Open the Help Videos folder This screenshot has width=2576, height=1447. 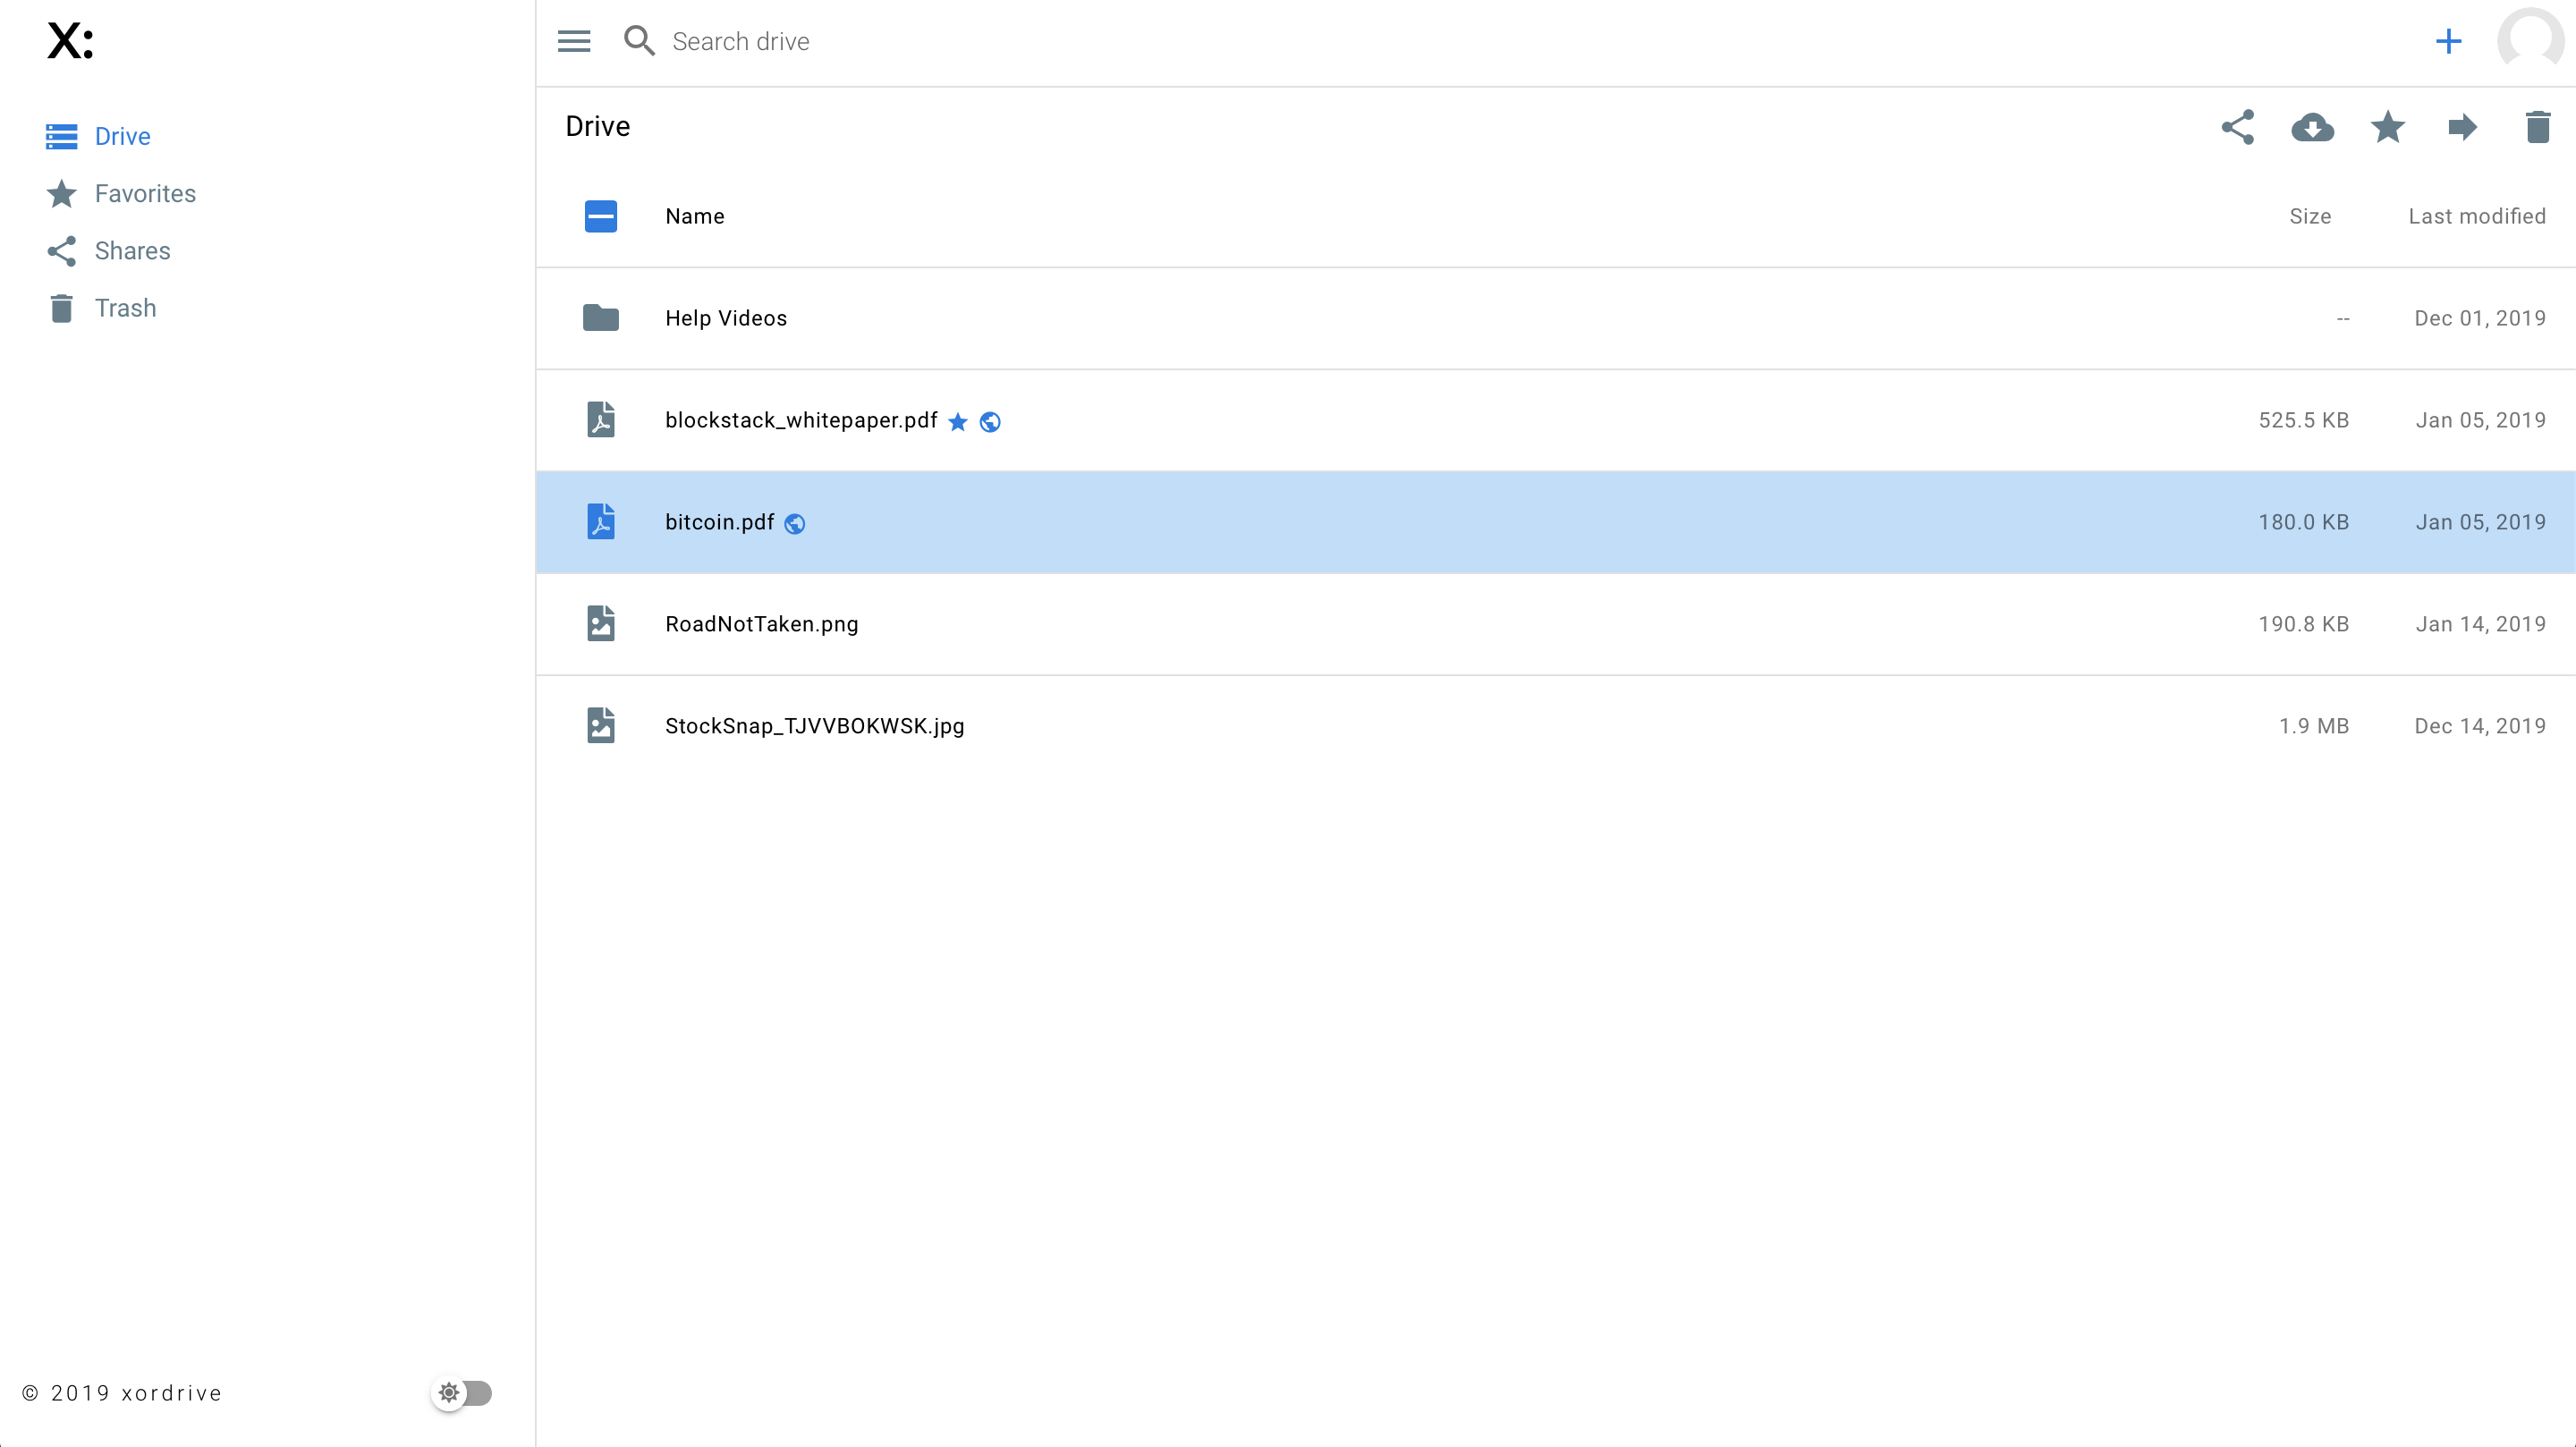726,318
